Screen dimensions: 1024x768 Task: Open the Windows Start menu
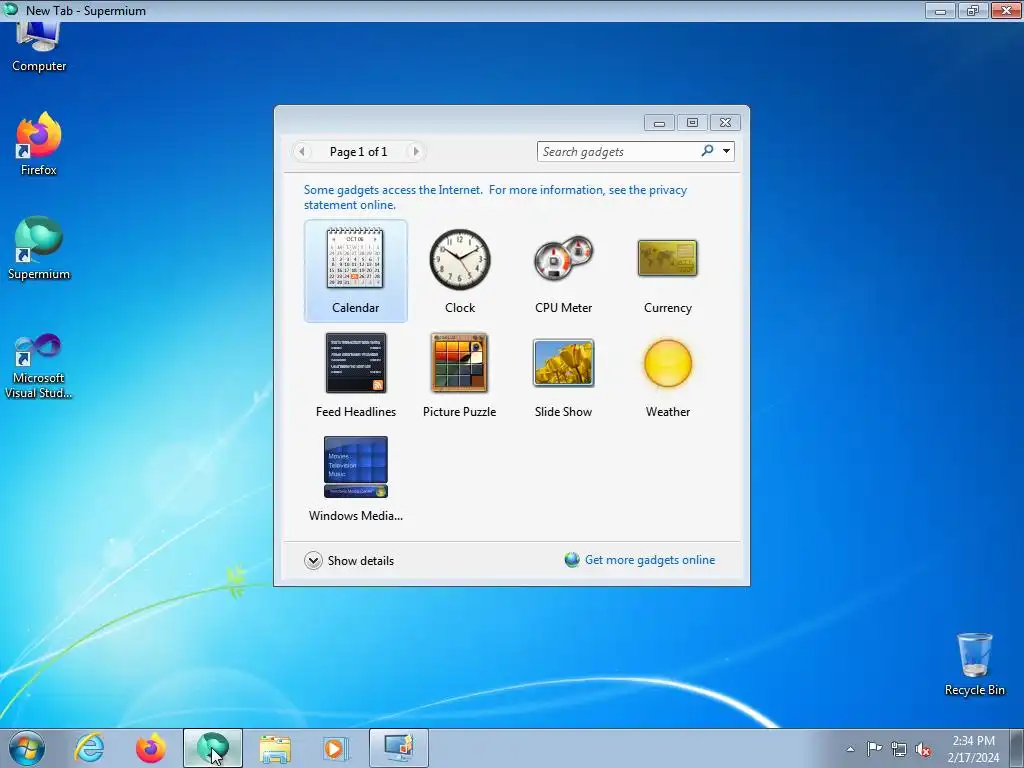pyautogui.click(x=27, y=748)
